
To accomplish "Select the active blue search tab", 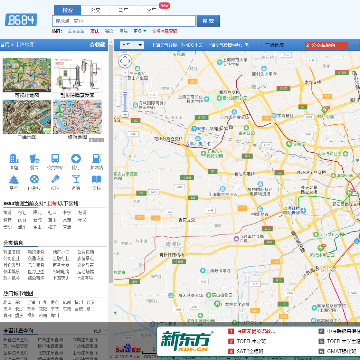I will click(x=67, y=10).
